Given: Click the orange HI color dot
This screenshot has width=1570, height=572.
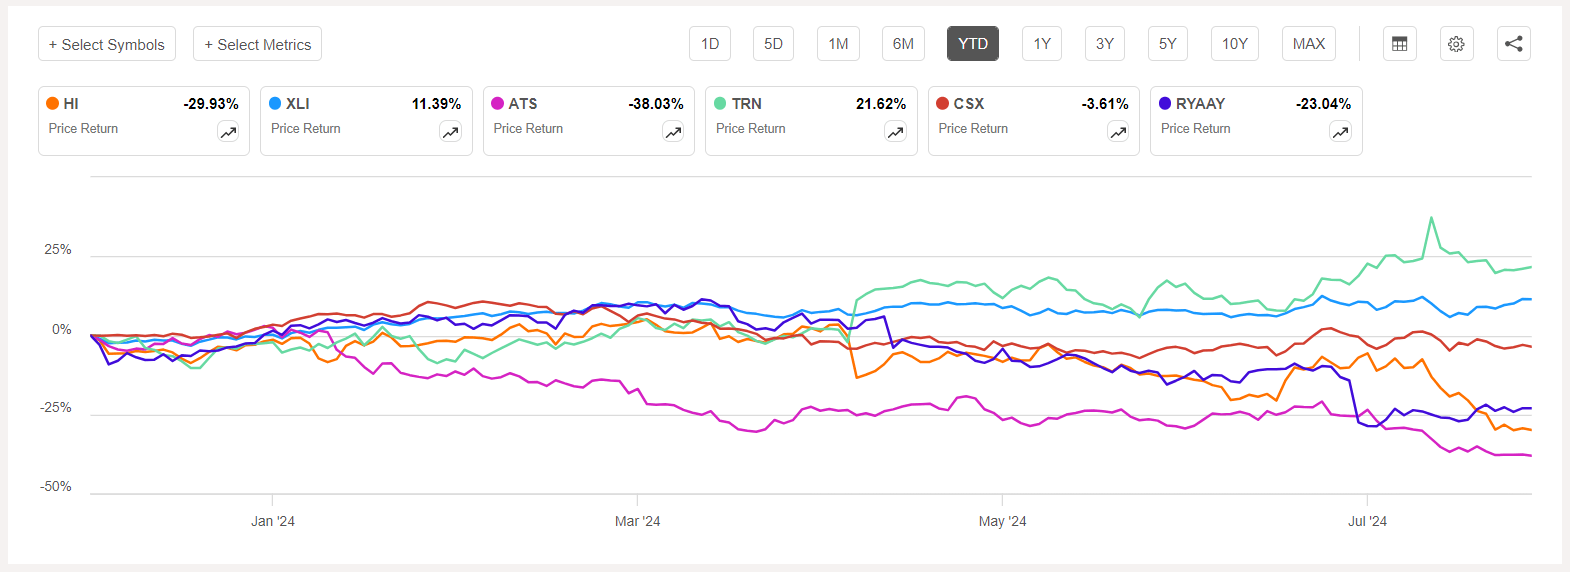Looking at the screenshot, I should click(x=53, y=104).
